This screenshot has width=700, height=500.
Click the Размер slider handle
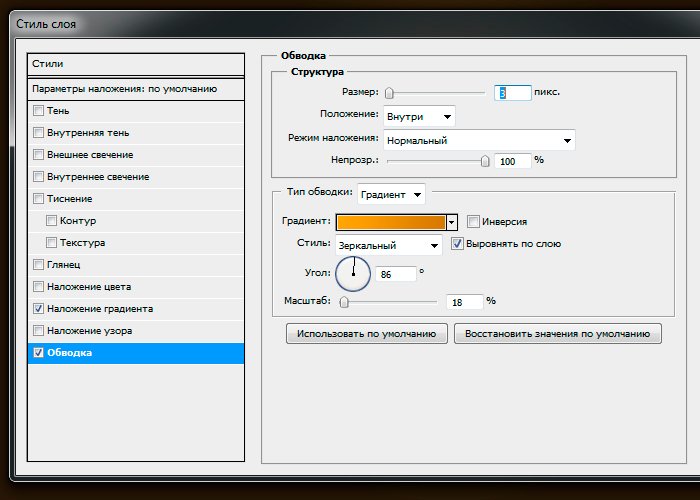click(x=389, y=93)
